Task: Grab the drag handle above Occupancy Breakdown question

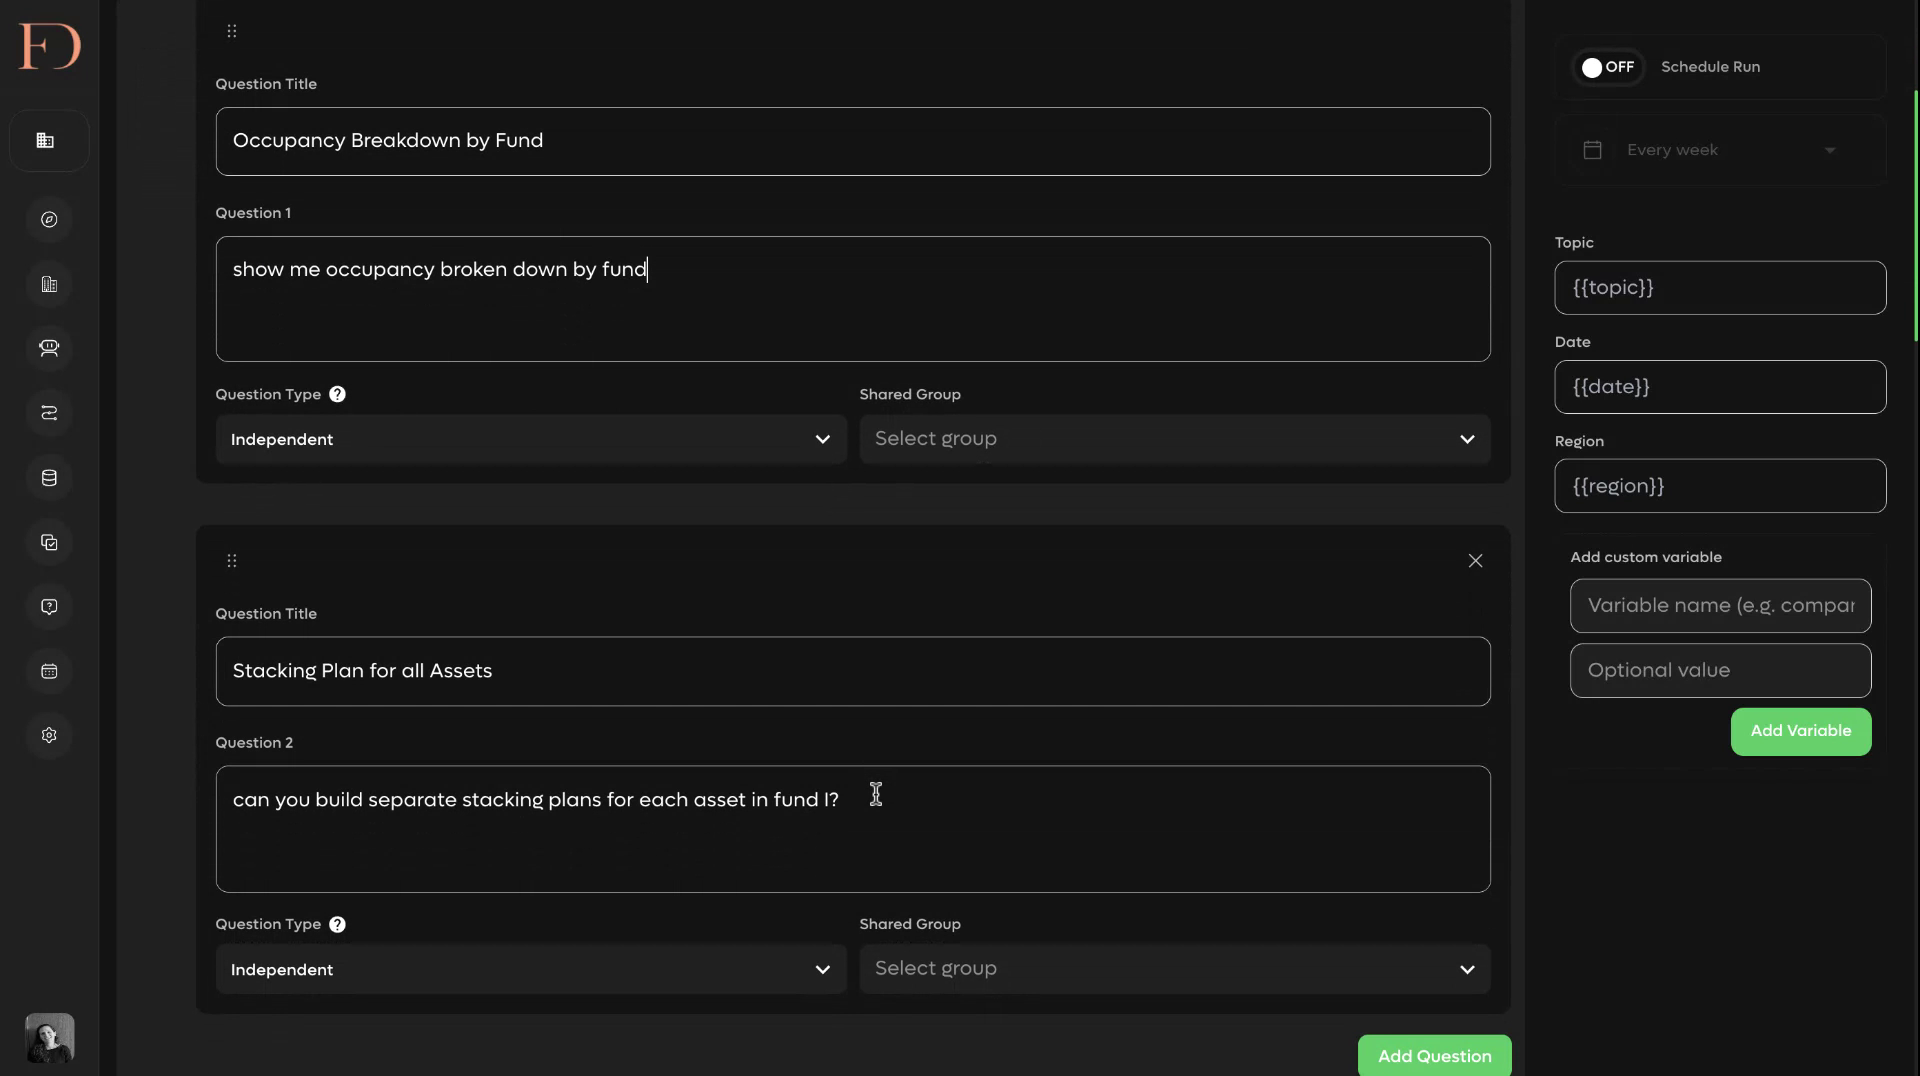Action: coord(232,31)
